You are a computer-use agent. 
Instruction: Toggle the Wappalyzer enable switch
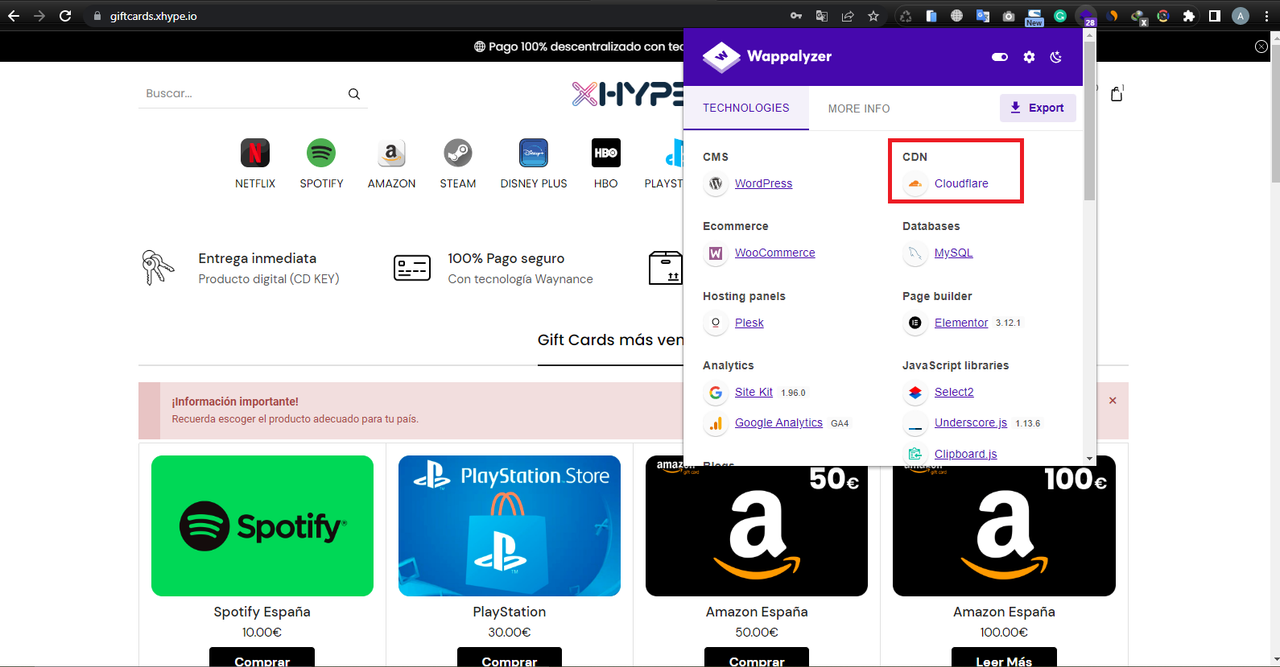1000,57
